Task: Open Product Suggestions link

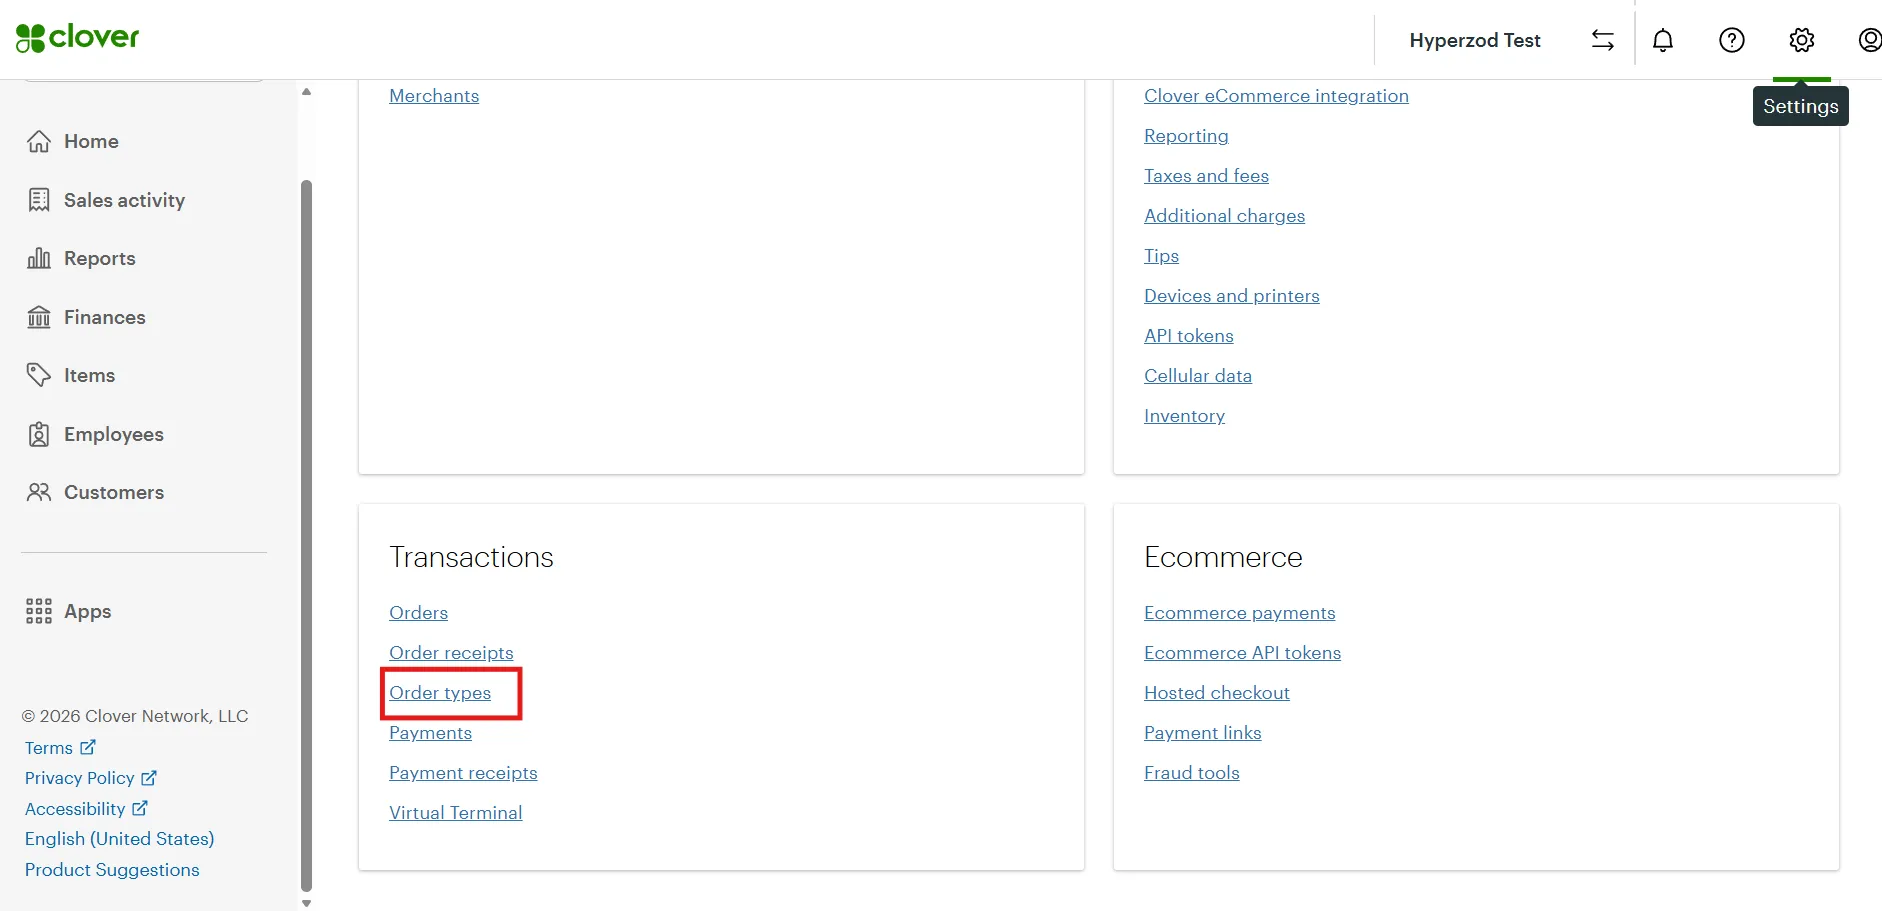Action: pyautogui.click(x=112, y=870)
